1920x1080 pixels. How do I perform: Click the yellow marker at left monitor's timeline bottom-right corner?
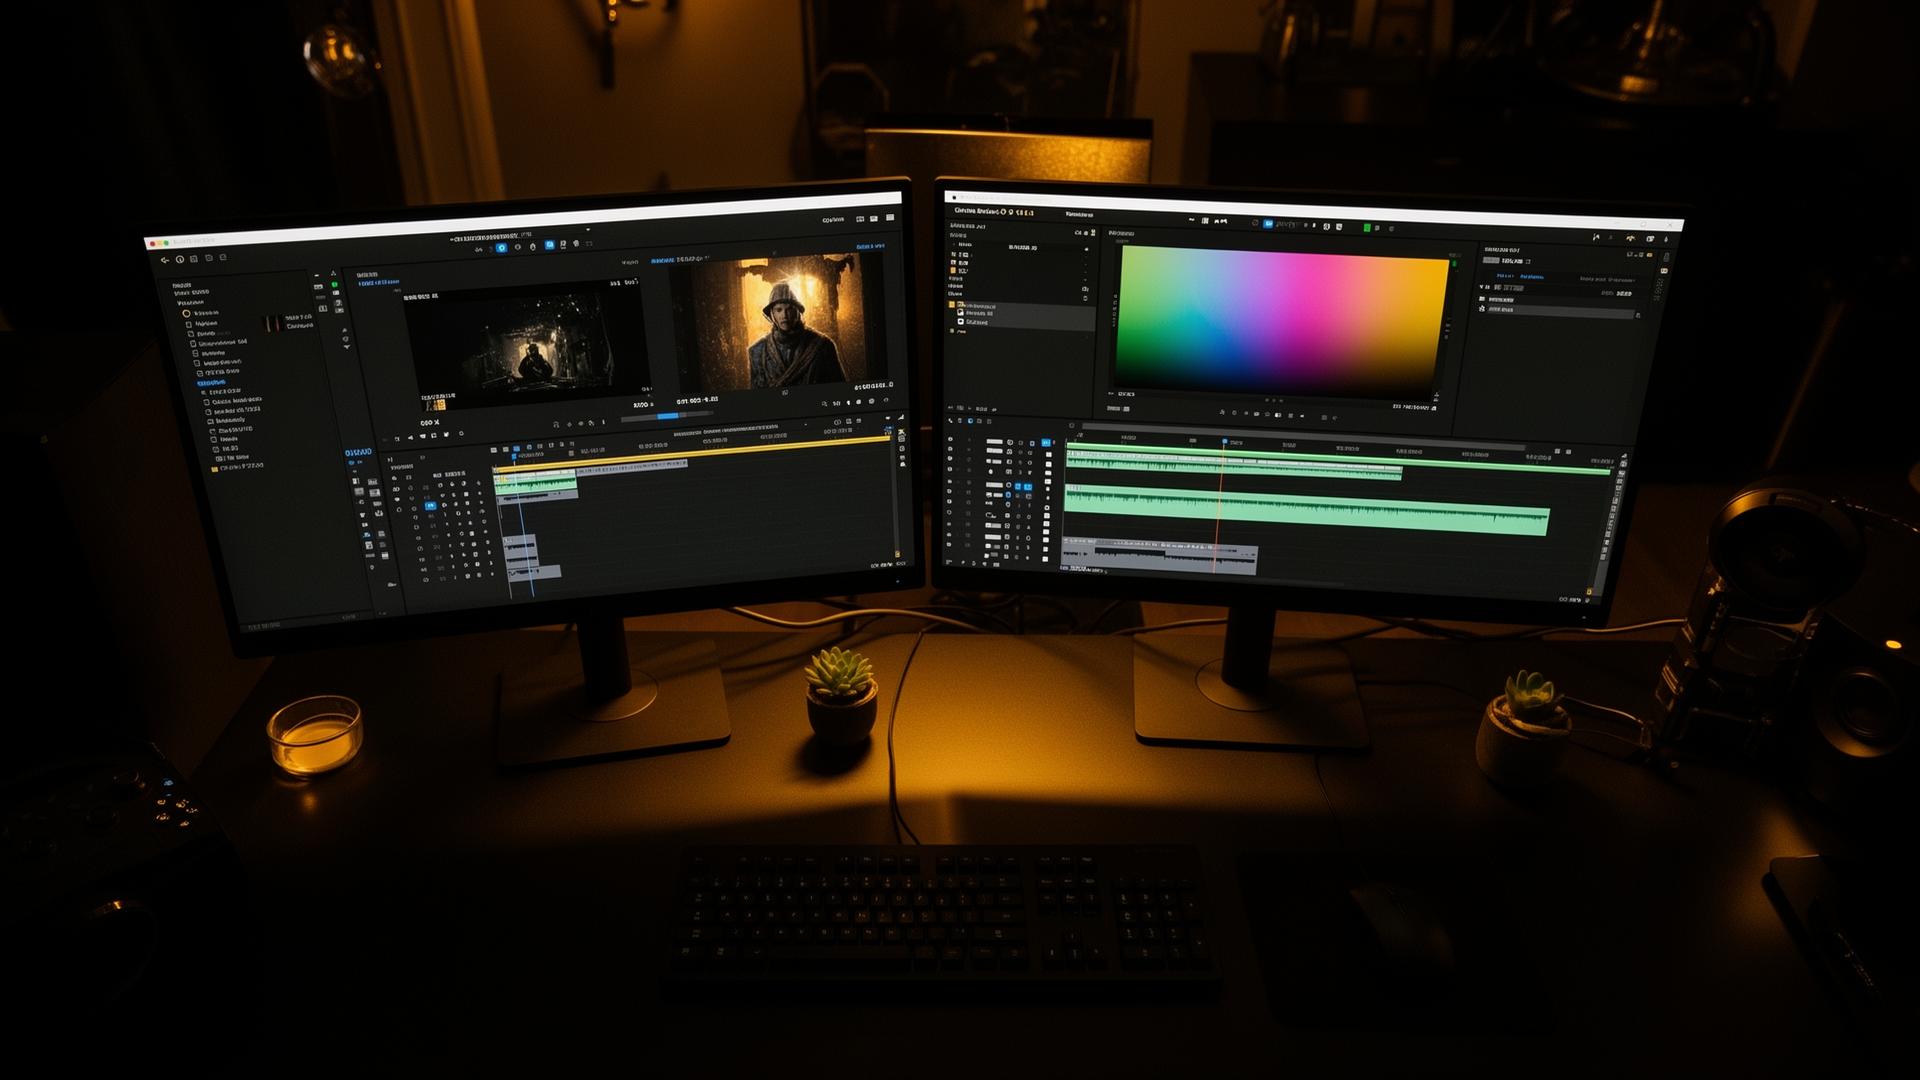(x=896, y=554)
